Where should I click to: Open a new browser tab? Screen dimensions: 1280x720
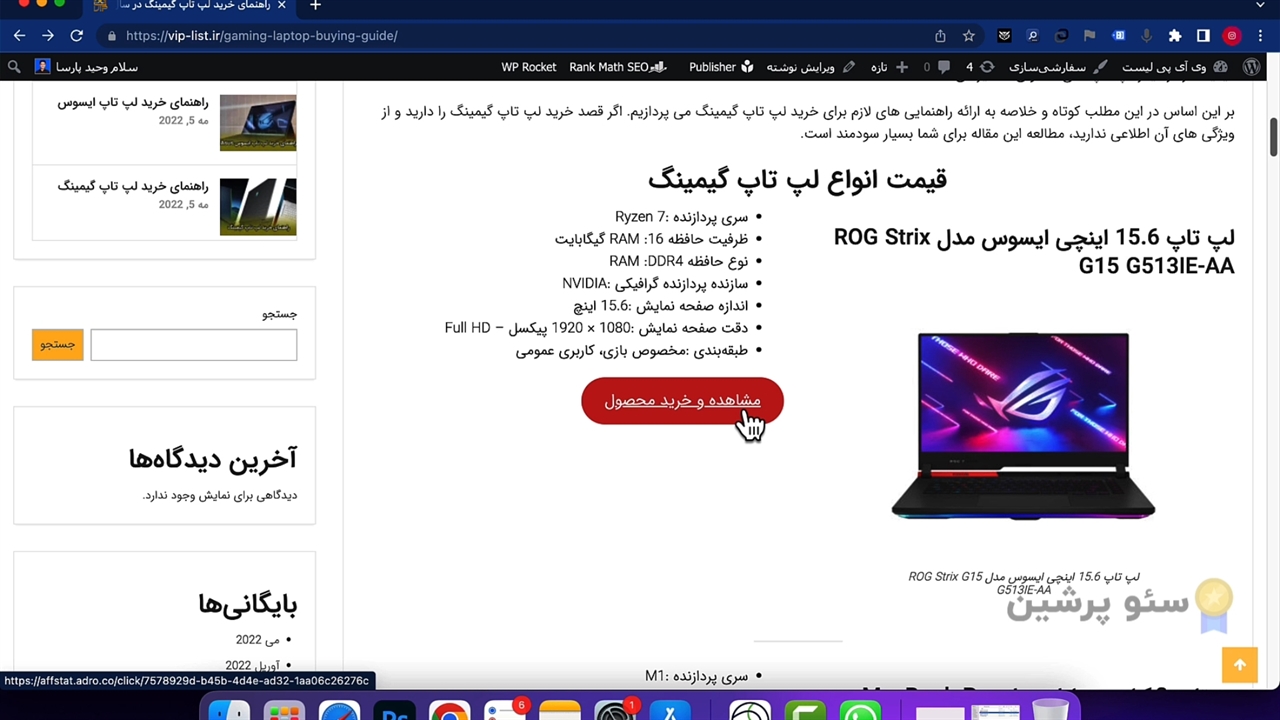pyautogui.click(x=315, y=6)
